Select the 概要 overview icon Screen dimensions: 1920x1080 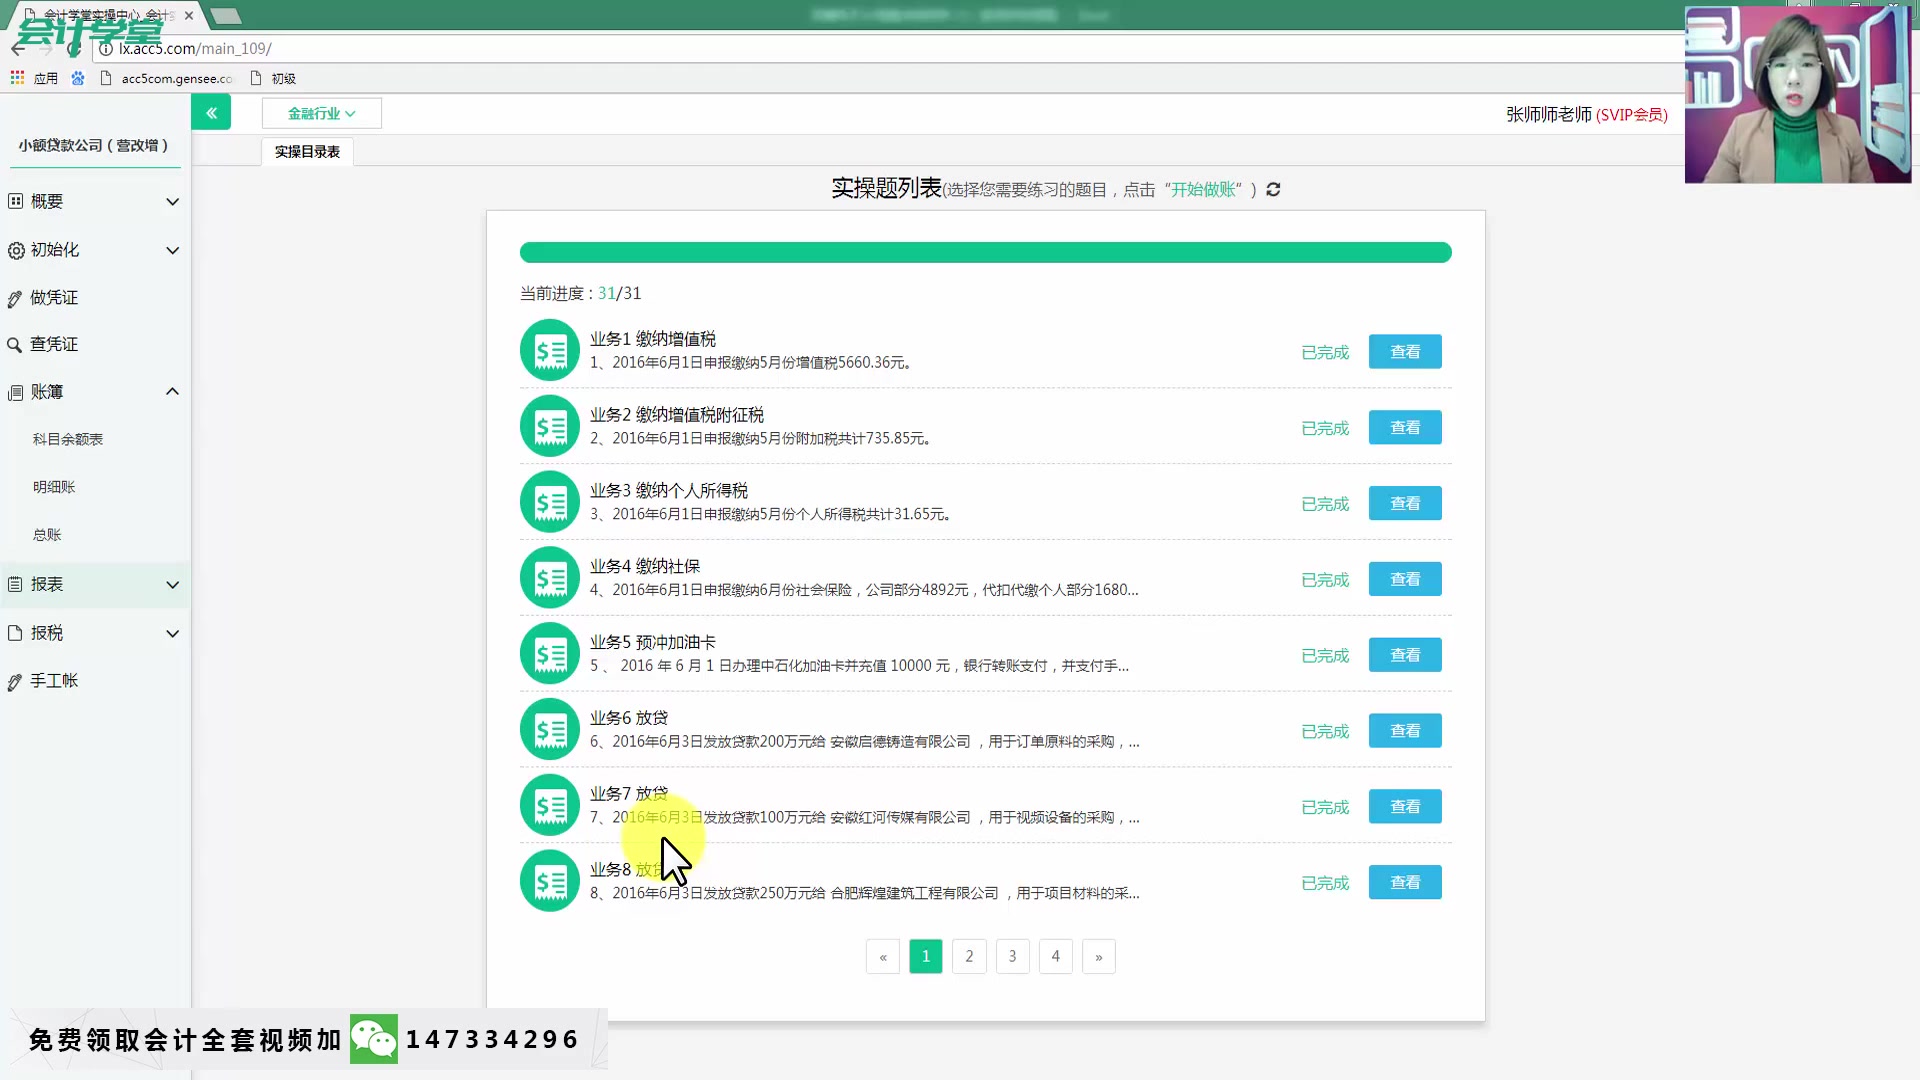point(15,201)
